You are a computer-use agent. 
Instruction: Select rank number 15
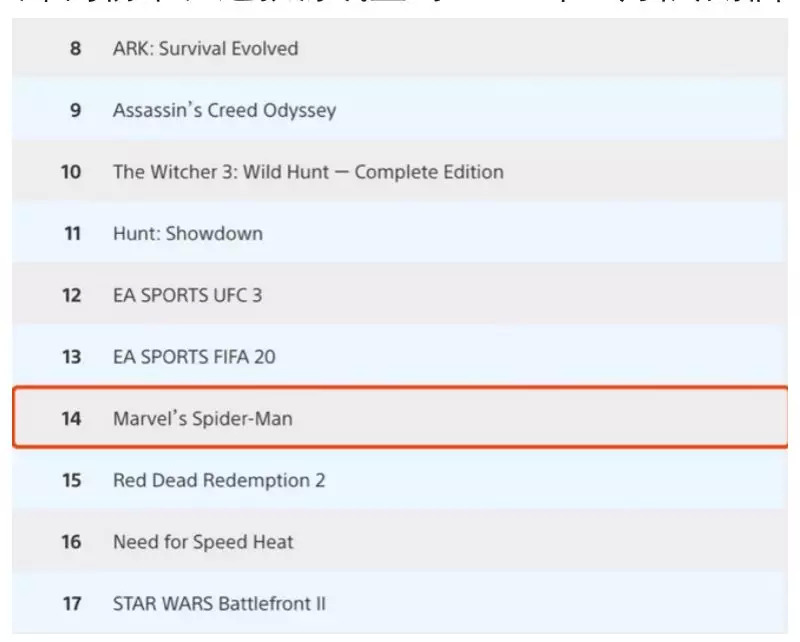pyautogui.click(x=71, y=481)
